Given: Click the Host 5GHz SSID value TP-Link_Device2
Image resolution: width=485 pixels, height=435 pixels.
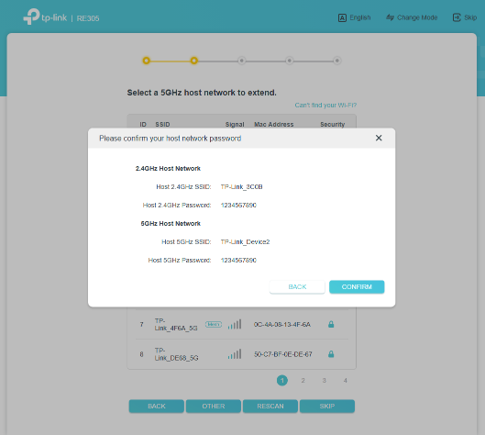Looking at the screenshot, I should (x=245, y=242).
